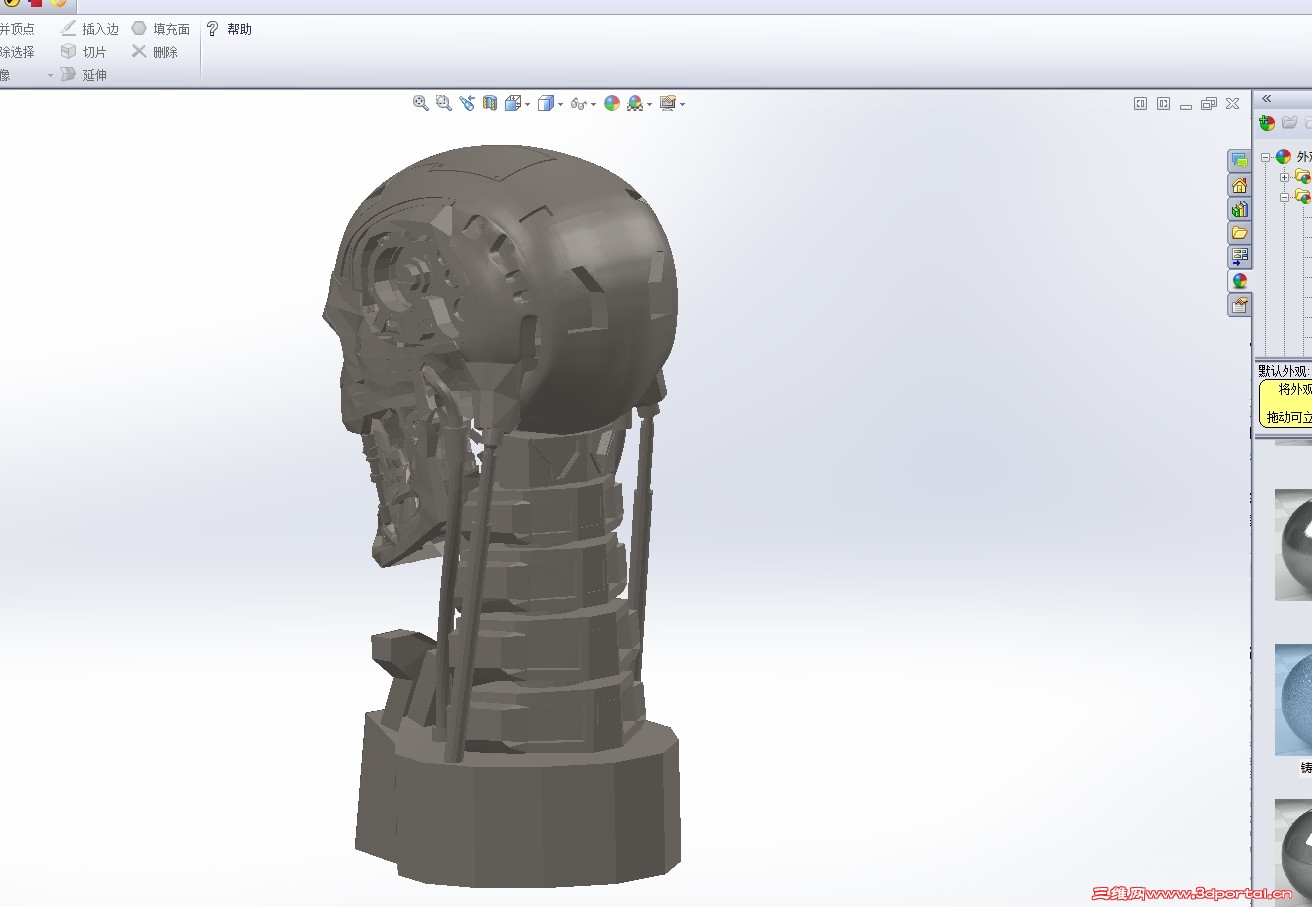Image resolution: width=1312 pixels, height=907 pixels.
Task: Click the yellow-black check icon at top-left
Action: coord(13,3)
